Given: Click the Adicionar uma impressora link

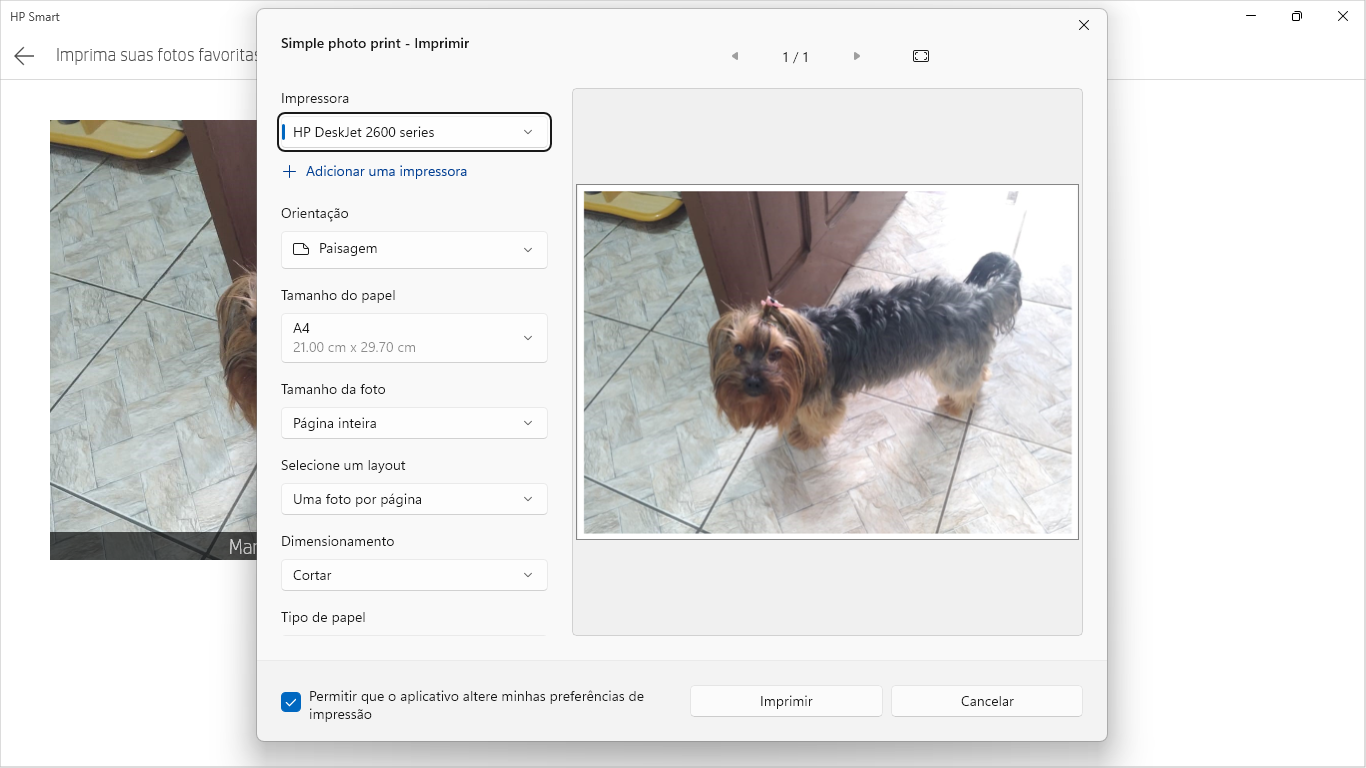Looking at the screenshot, I should [386, 172].
